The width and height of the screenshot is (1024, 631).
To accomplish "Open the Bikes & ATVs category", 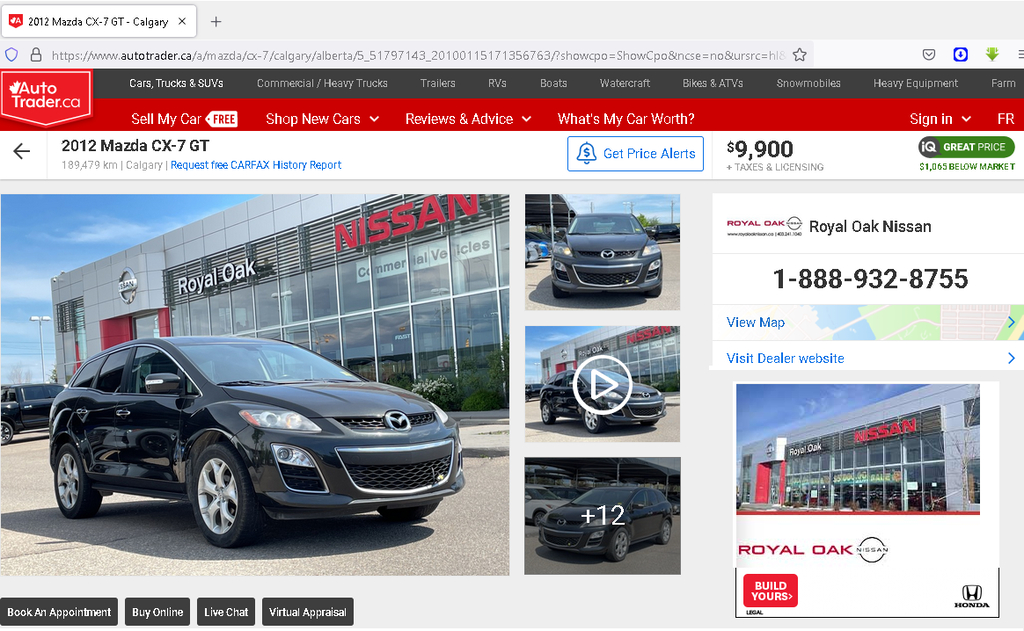I will (x=712, y=83).
